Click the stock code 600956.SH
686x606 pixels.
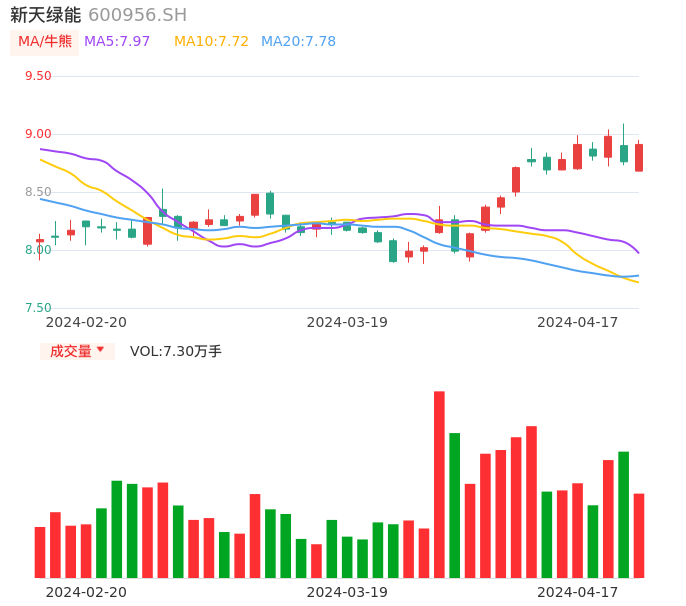point(137,15)
